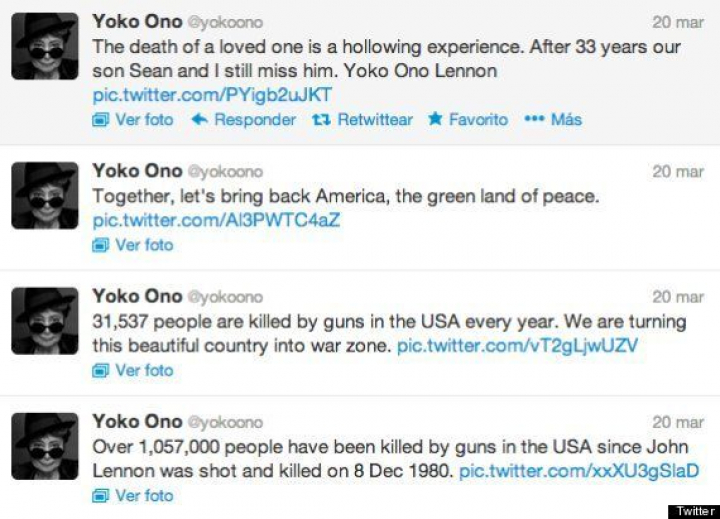Click the reply arrow icon in first tweet
The image size is (720, 519).
tap(198, 120)
